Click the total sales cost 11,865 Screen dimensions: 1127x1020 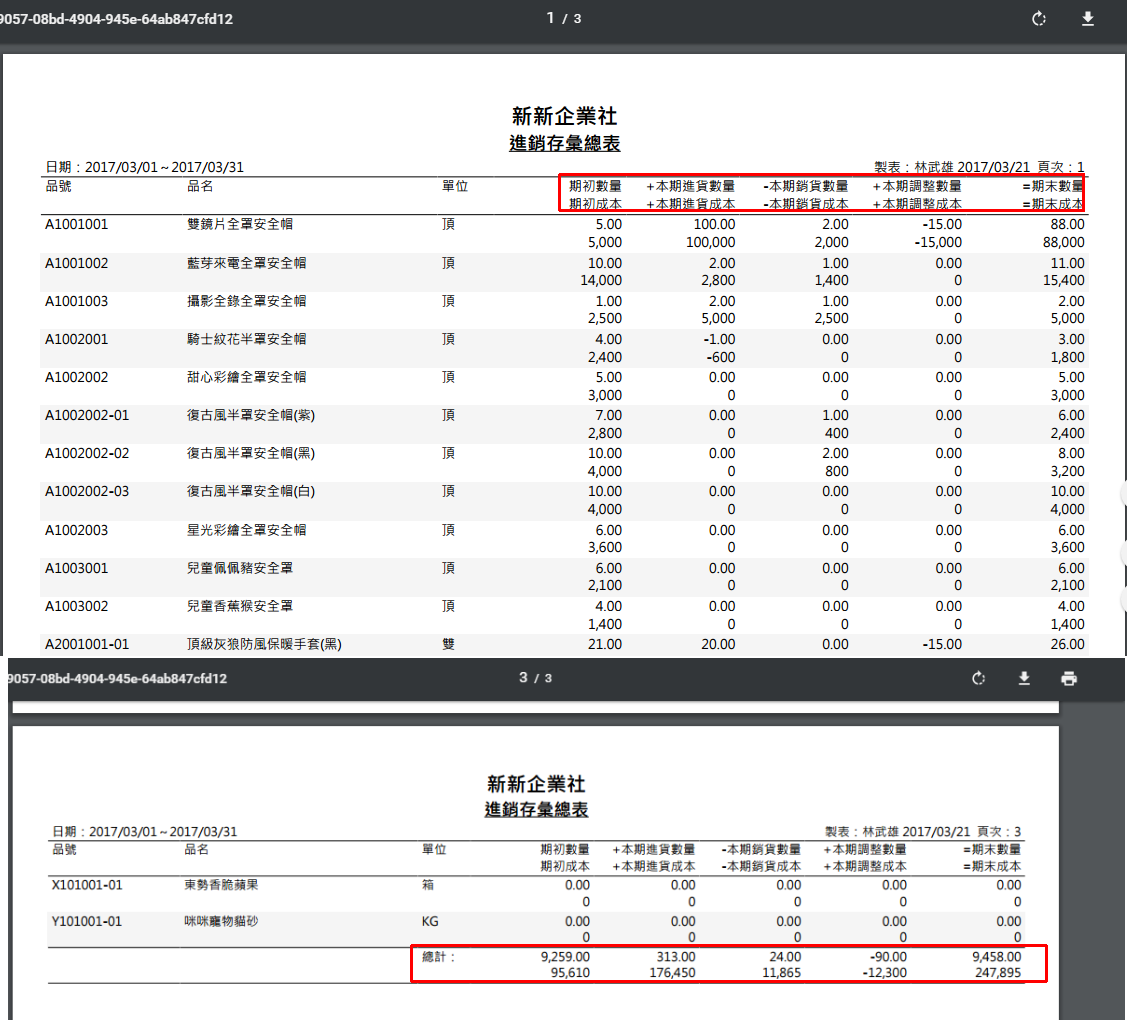pyautogui.click(x=781, y=973)
